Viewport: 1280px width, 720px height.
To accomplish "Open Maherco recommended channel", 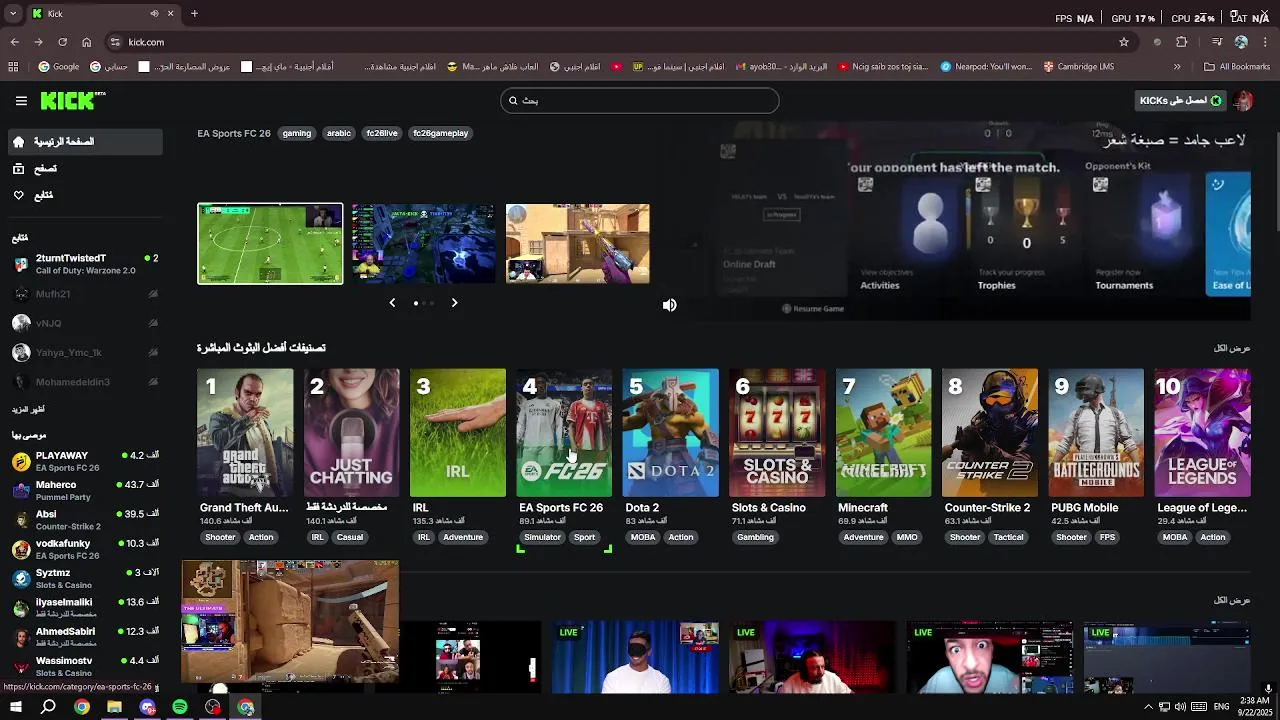I will [x=85, y=490].
